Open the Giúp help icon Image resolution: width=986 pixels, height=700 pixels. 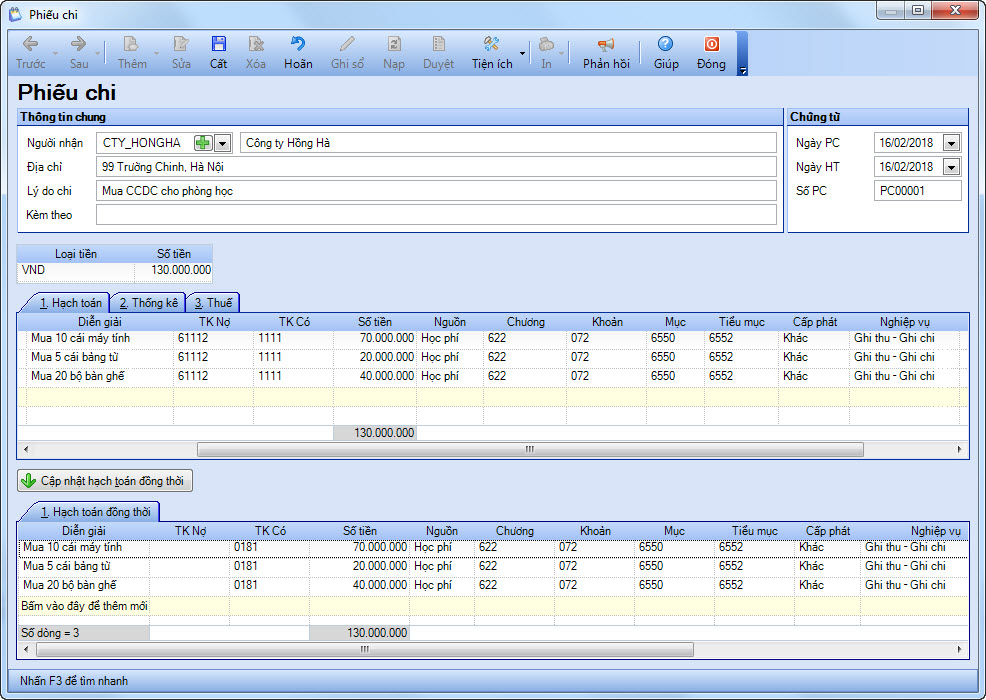(665, 44)
